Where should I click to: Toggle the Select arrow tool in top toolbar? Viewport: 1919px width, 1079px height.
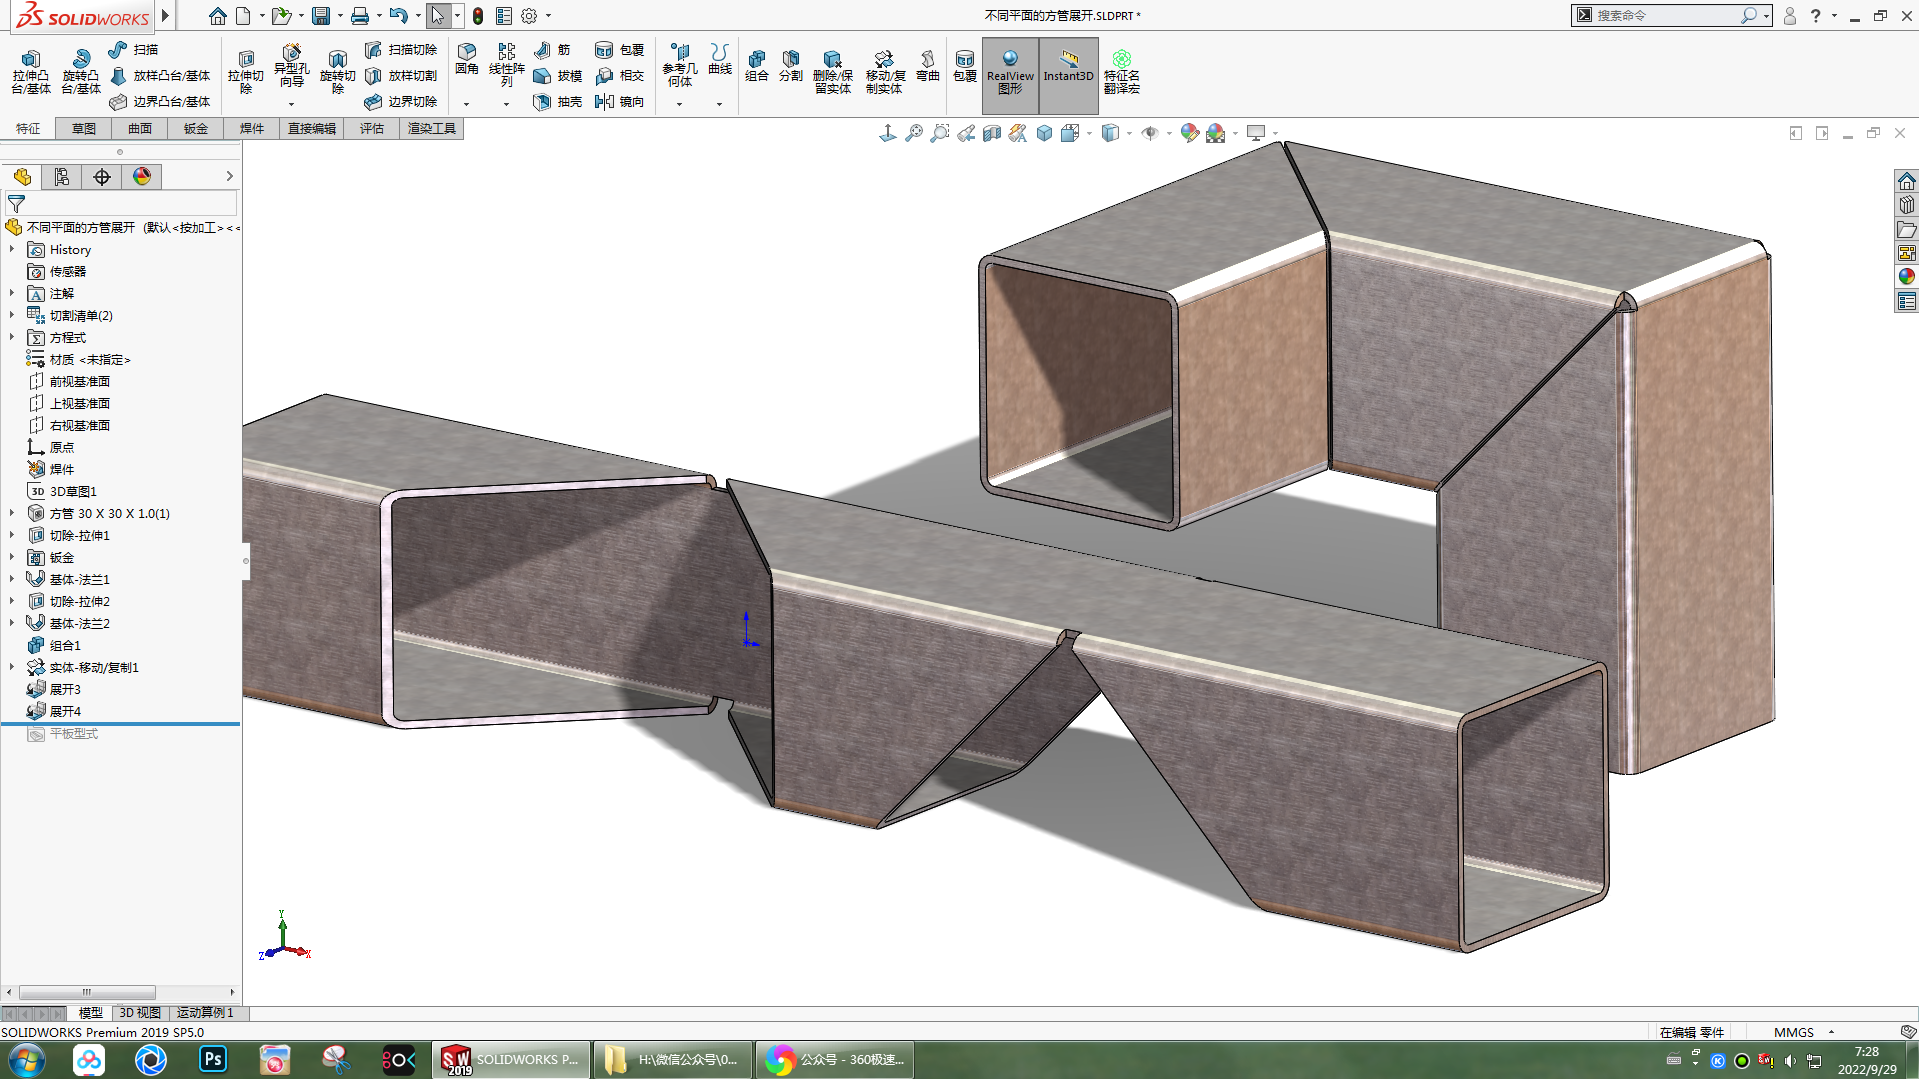click(437, 16)
